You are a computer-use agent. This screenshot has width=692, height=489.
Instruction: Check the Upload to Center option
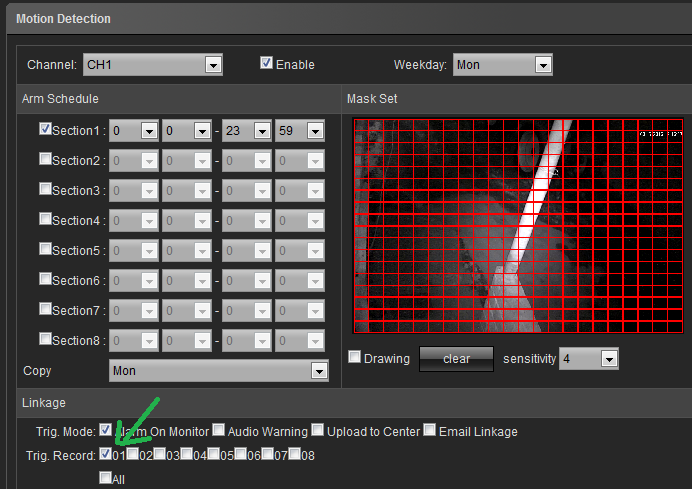coord(317,431)
